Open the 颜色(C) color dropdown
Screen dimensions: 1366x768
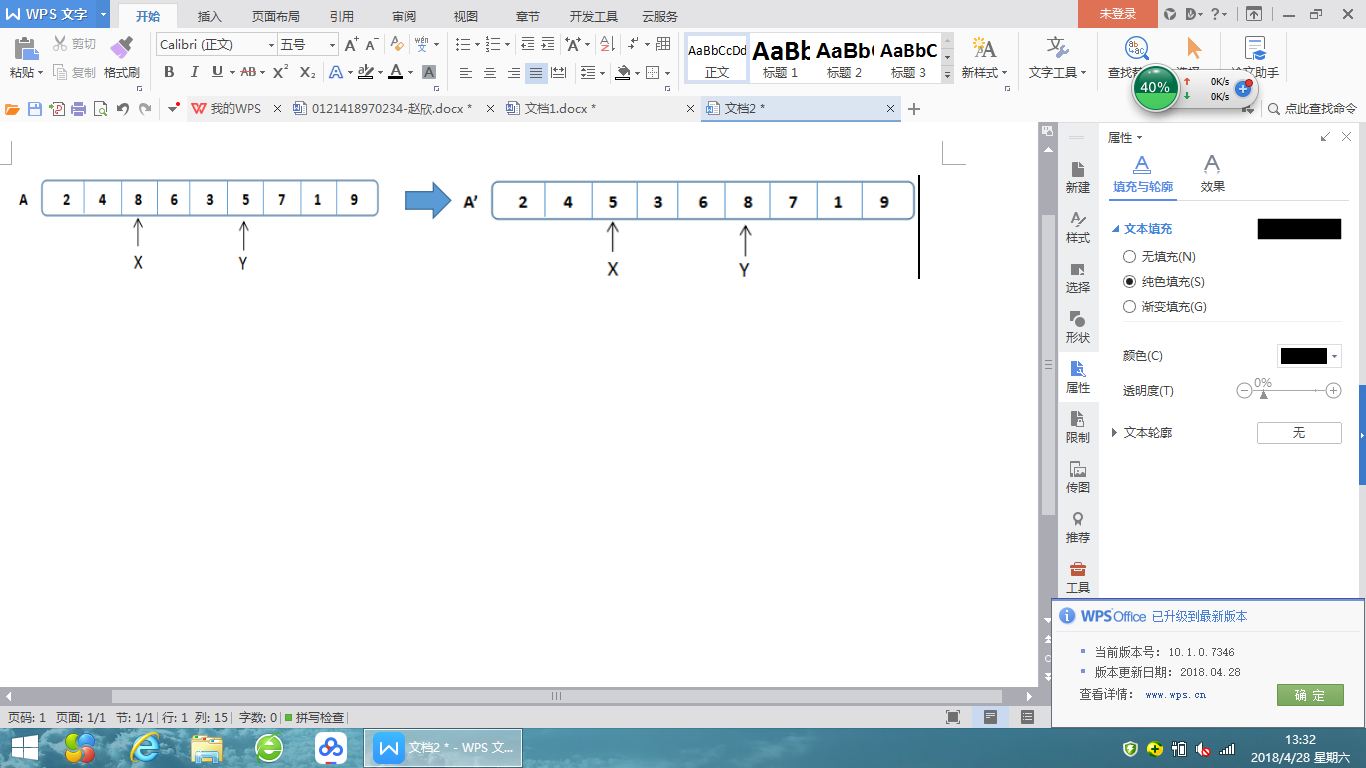(1334, 356)
